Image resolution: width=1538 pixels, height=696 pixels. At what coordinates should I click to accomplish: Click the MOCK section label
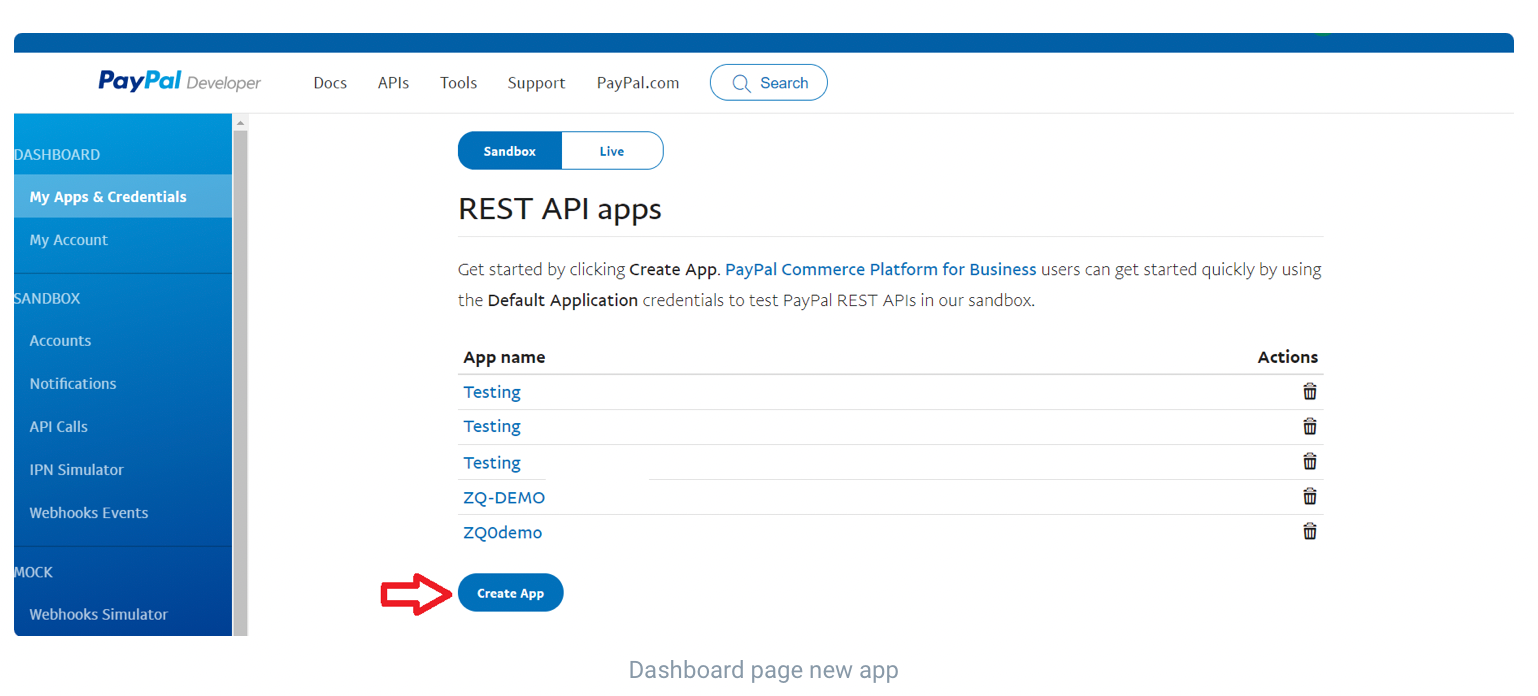34,572
